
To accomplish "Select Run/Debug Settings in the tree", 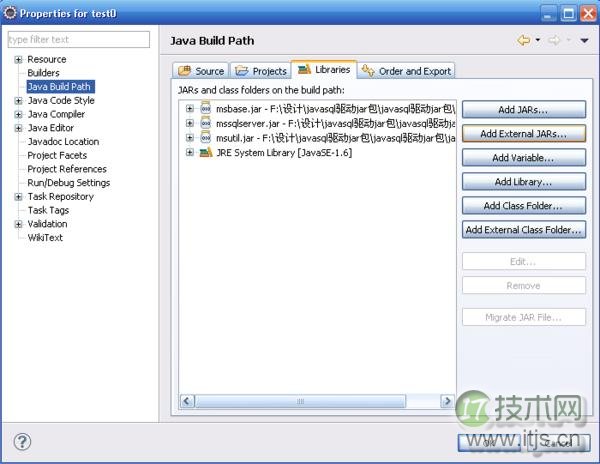I will click(x=68, y=183).
